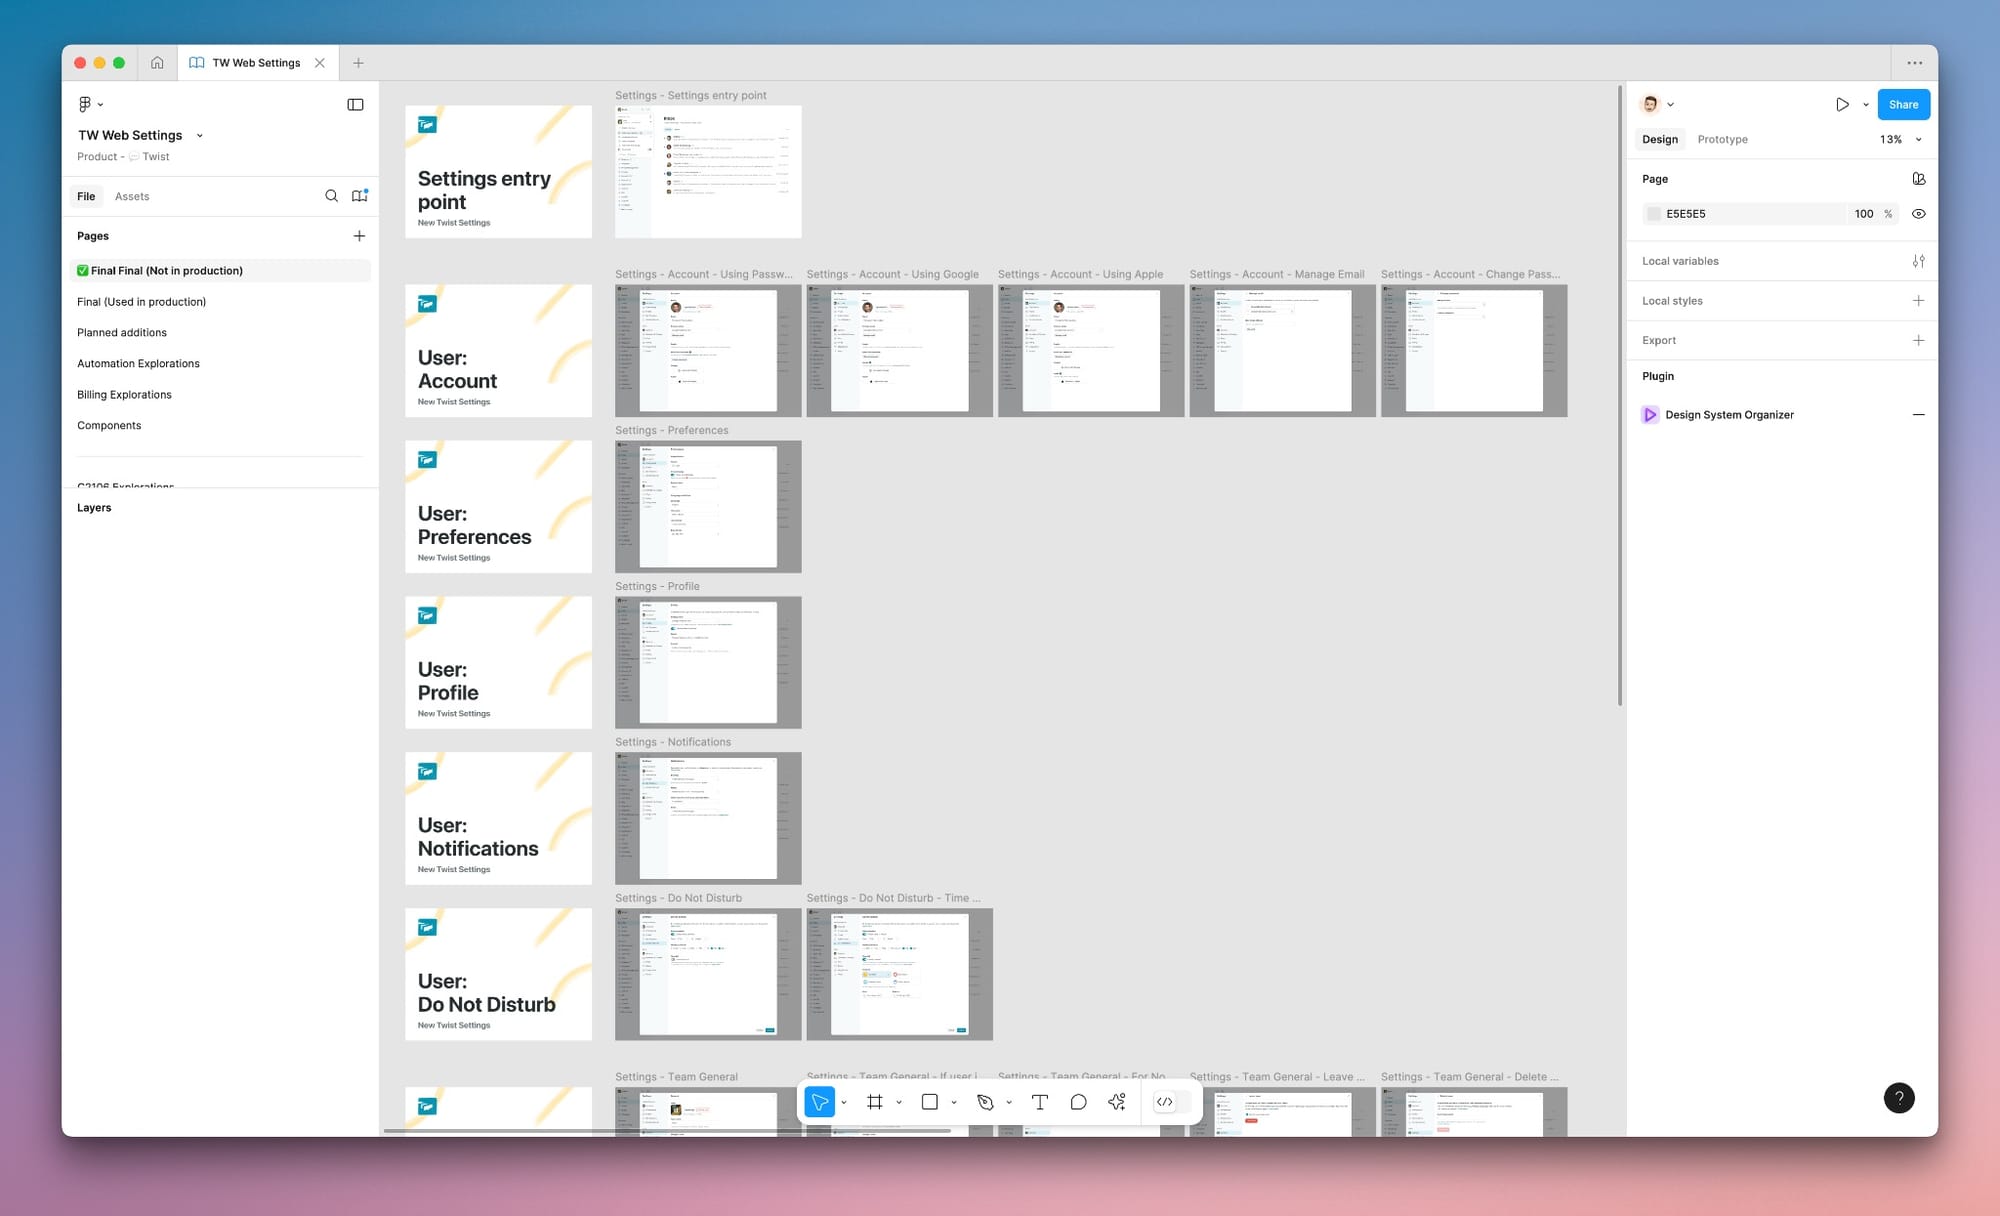Collapse the left sidebar panel
2000x1216 pixels.
[x=356, y=104]
